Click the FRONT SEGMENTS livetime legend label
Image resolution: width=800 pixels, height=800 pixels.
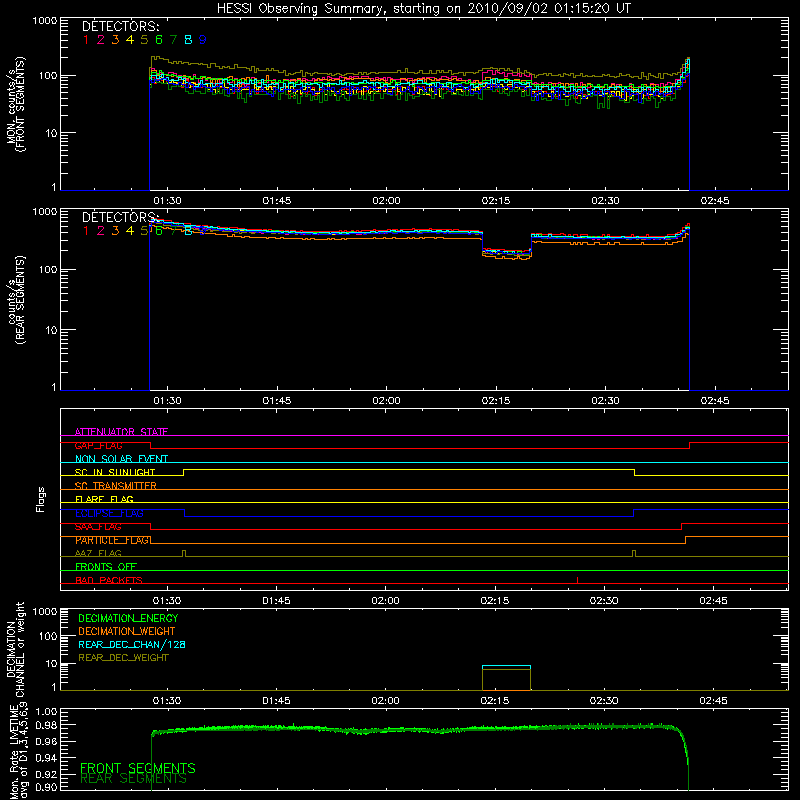138,768
